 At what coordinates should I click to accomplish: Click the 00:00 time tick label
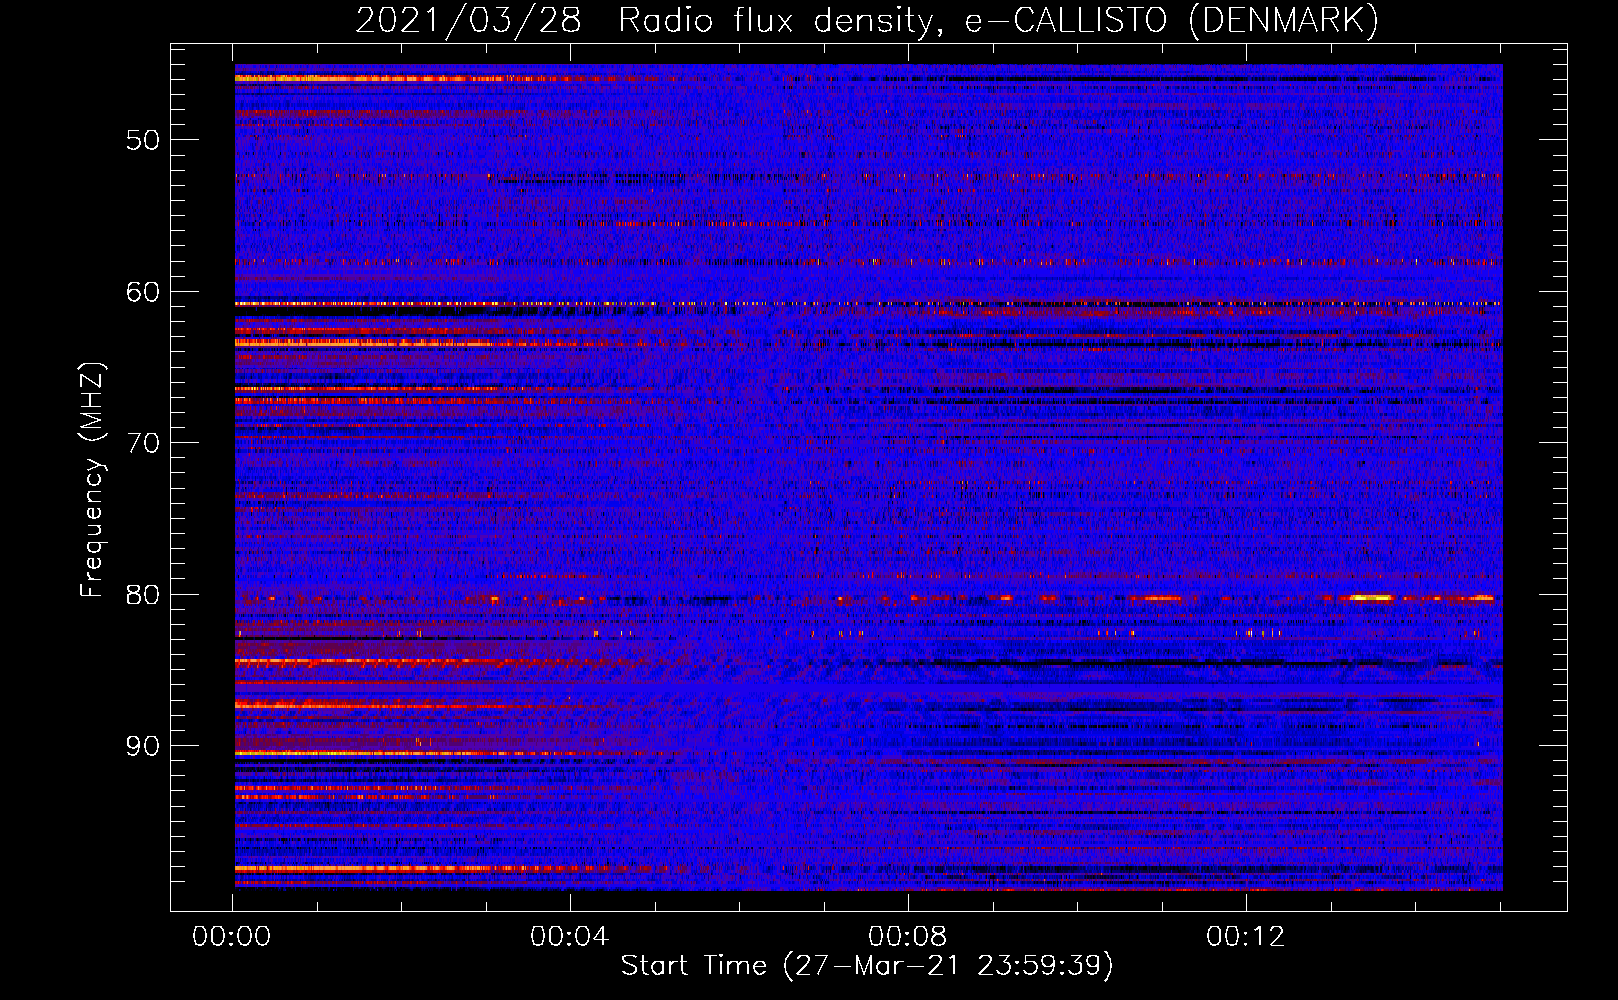pyautogui.click(x=232, y=937)
